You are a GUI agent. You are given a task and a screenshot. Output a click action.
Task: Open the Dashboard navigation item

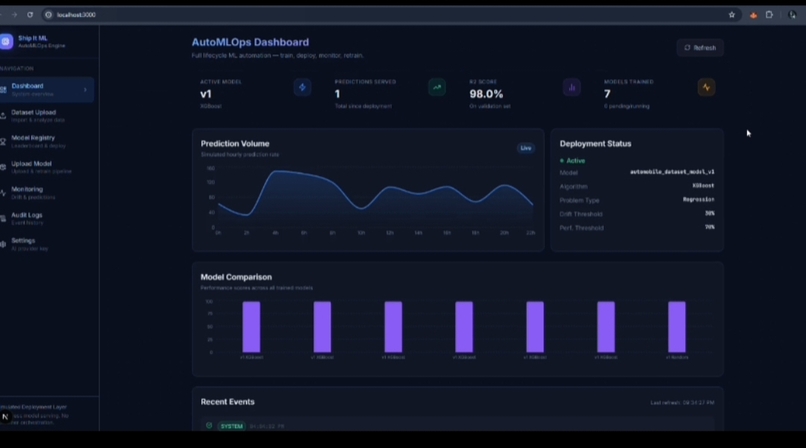point(47,89)
